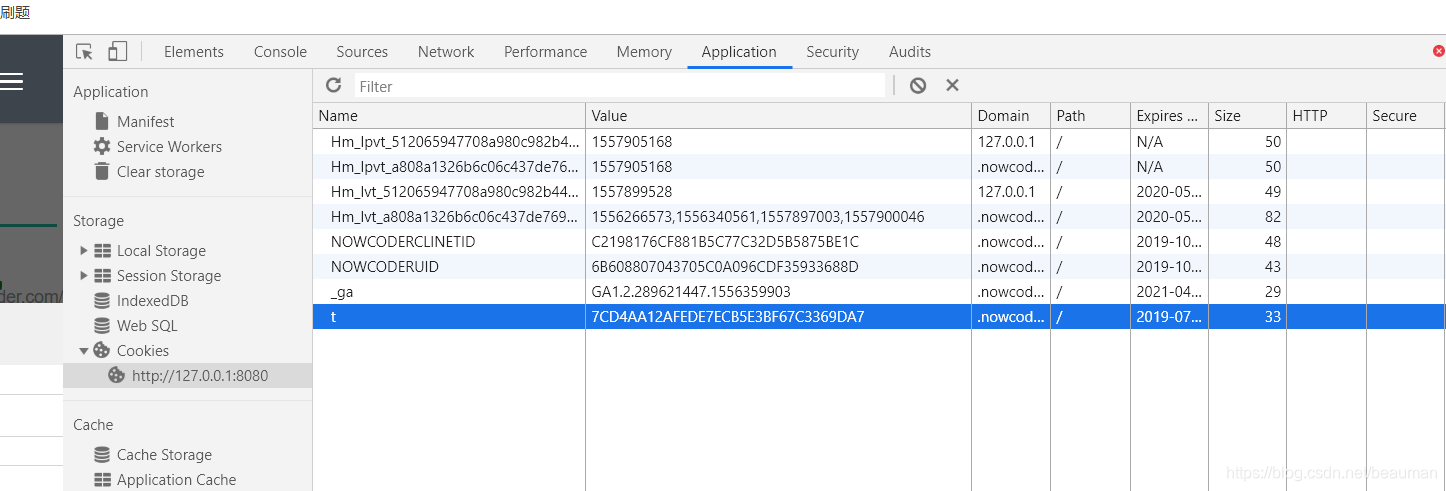
Task: Switch to the Elements tab
Action: (194, 52)
